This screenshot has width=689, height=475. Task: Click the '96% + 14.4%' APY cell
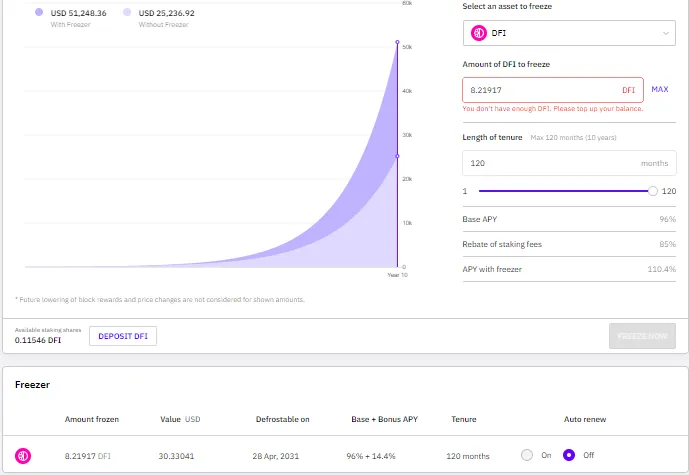pos(371,456)
